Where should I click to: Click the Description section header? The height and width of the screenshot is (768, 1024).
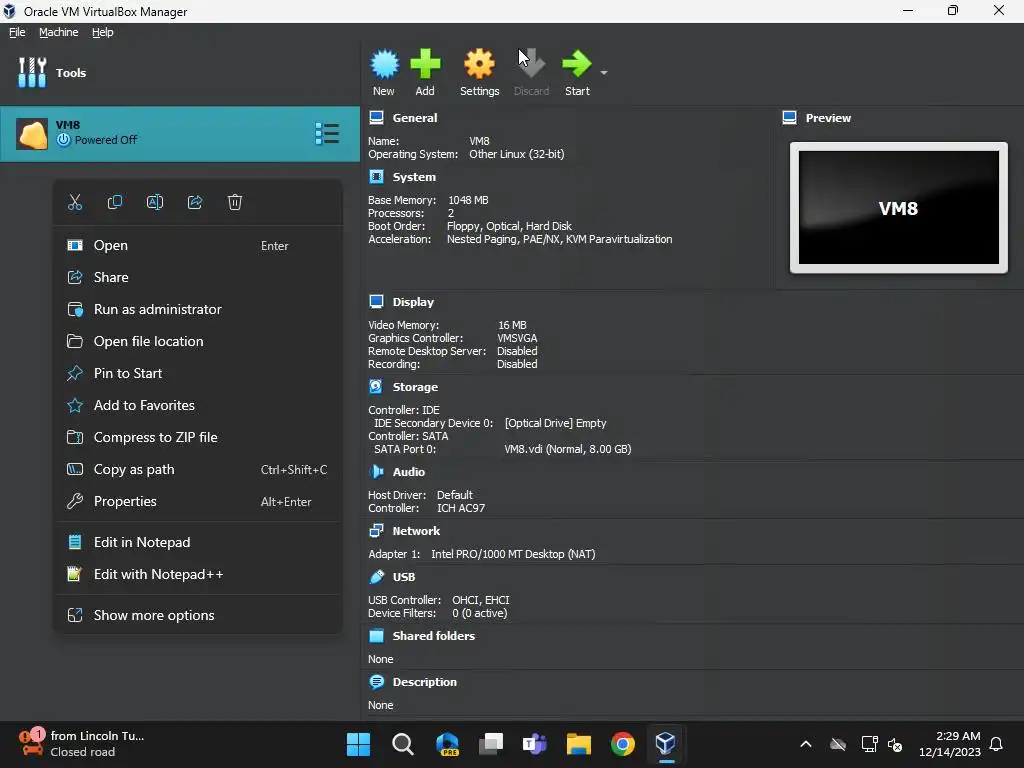424,682
